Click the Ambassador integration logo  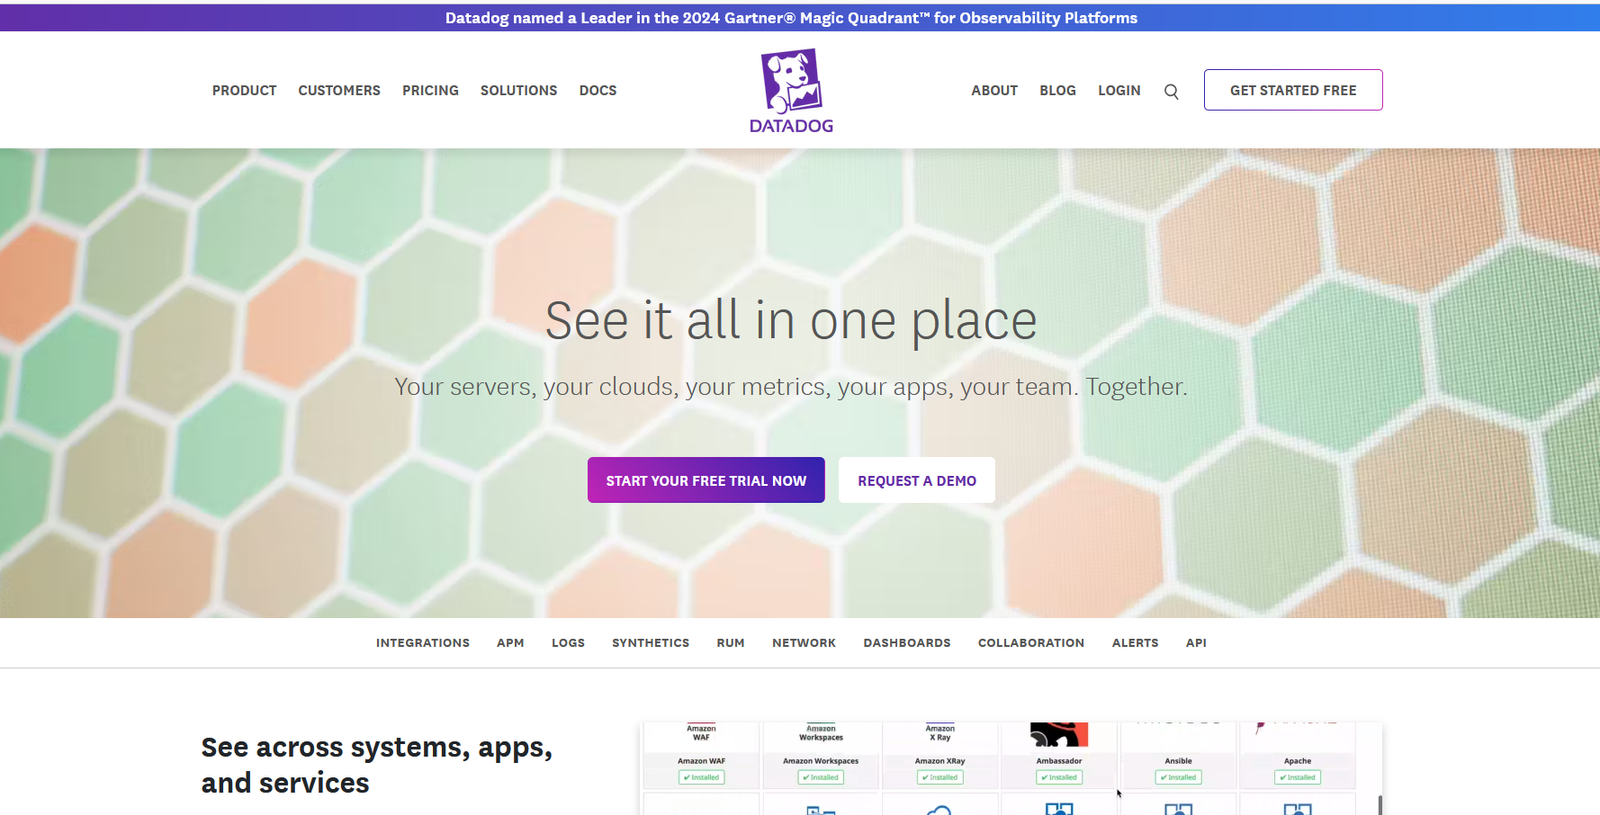point(1059,735)
